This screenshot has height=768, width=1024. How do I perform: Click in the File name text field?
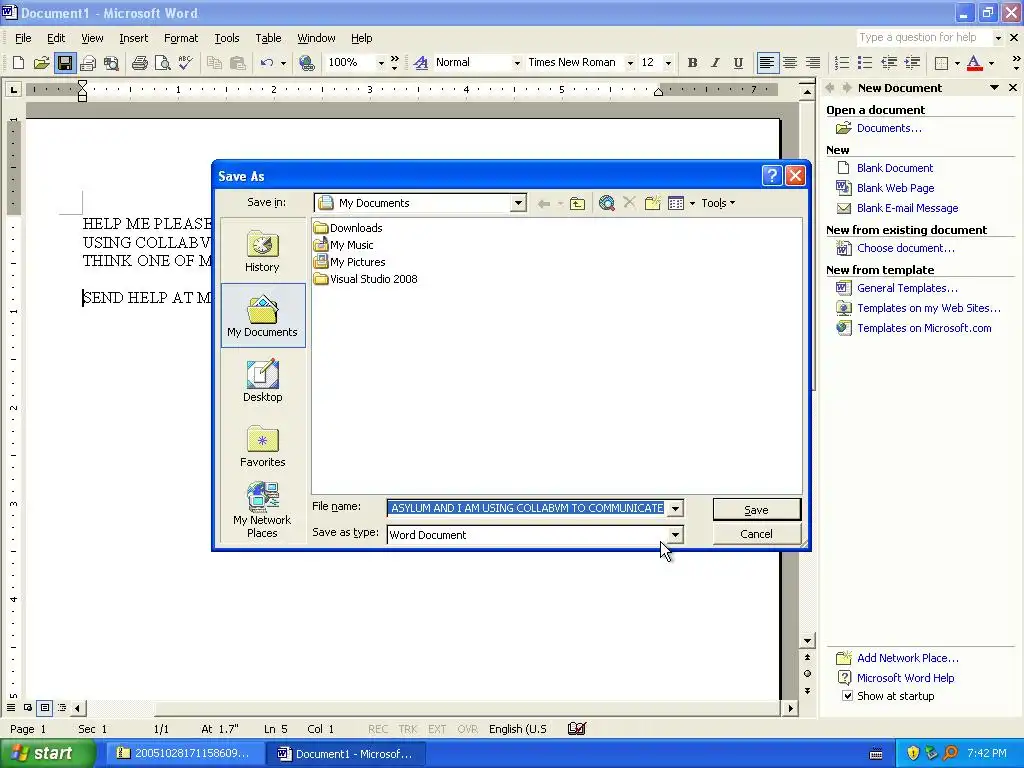526,508
